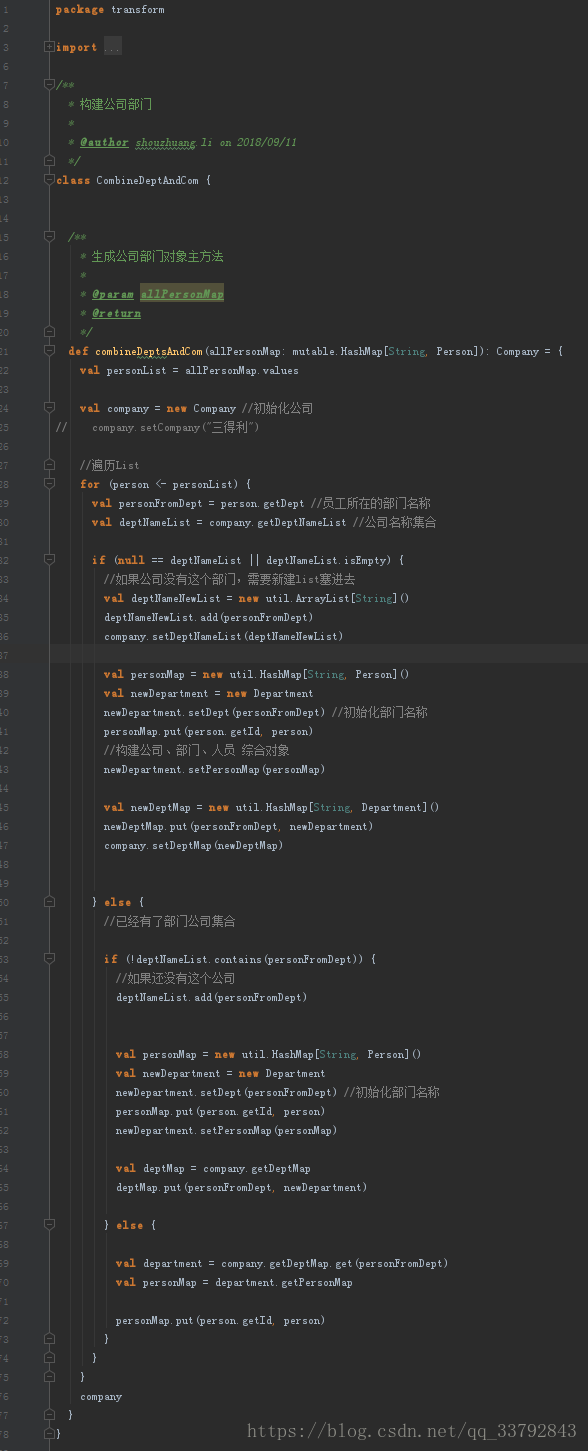Click 'deptNameList.add(personFromDept)' line

(211, 997)
